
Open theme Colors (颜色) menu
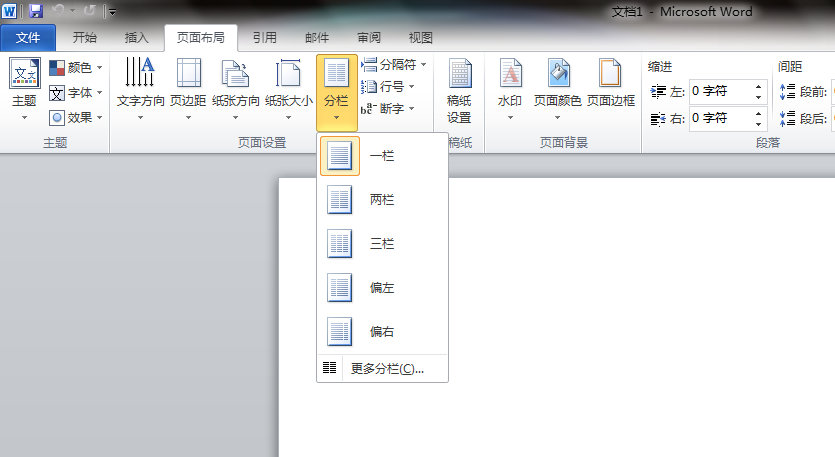[x=75, y=68]
